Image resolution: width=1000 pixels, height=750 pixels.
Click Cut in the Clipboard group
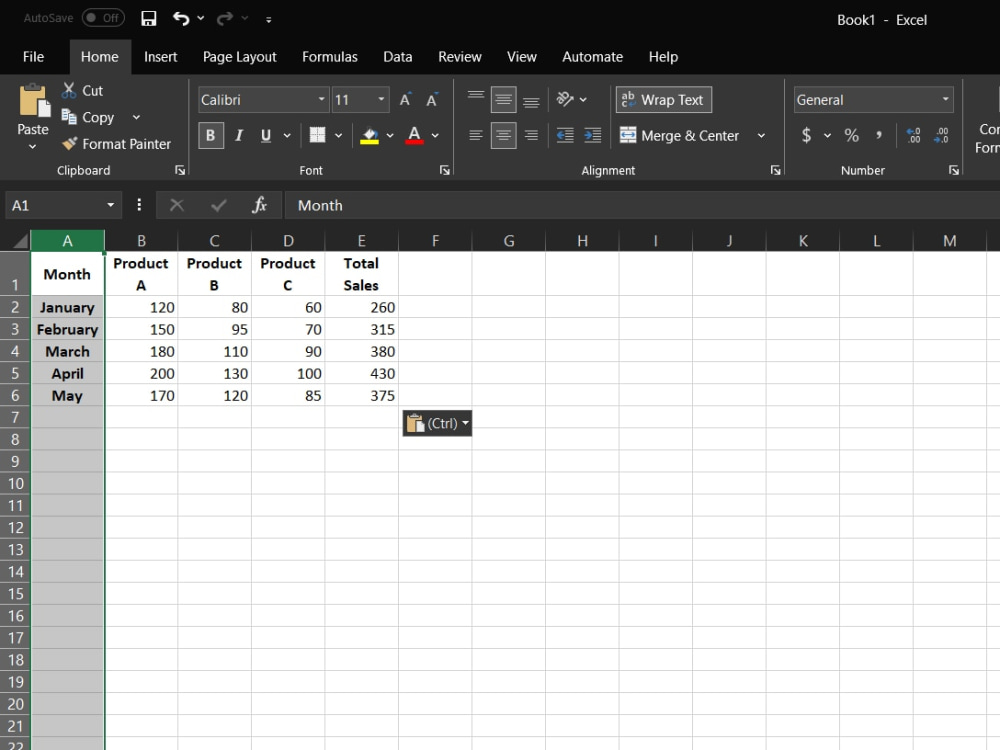coord(82,91)
